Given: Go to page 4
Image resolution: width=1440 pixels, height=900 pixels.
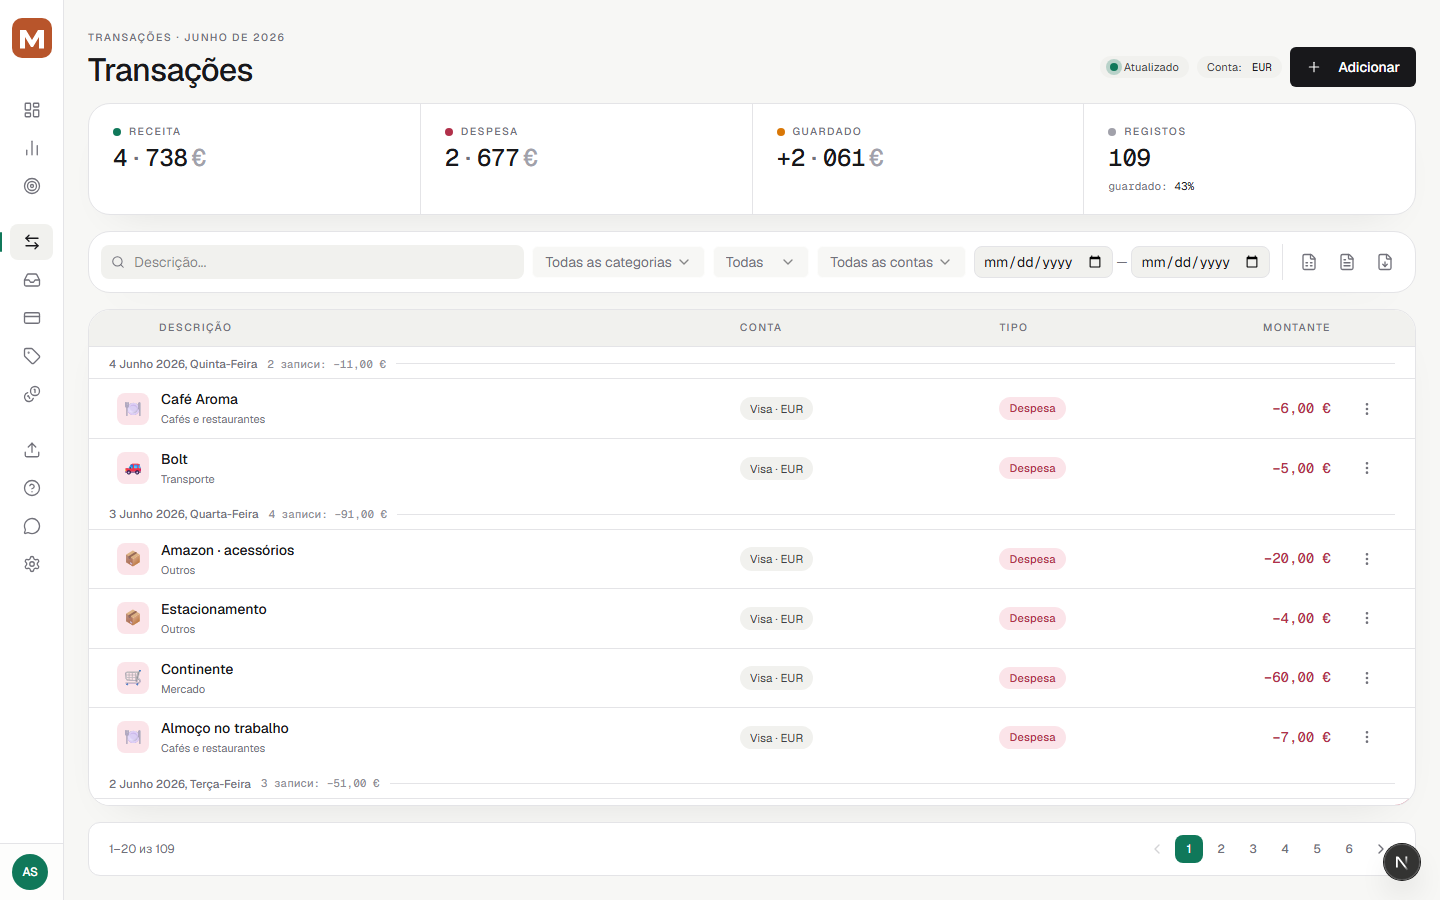Looking at the screenshot, I should (1285, 849).
